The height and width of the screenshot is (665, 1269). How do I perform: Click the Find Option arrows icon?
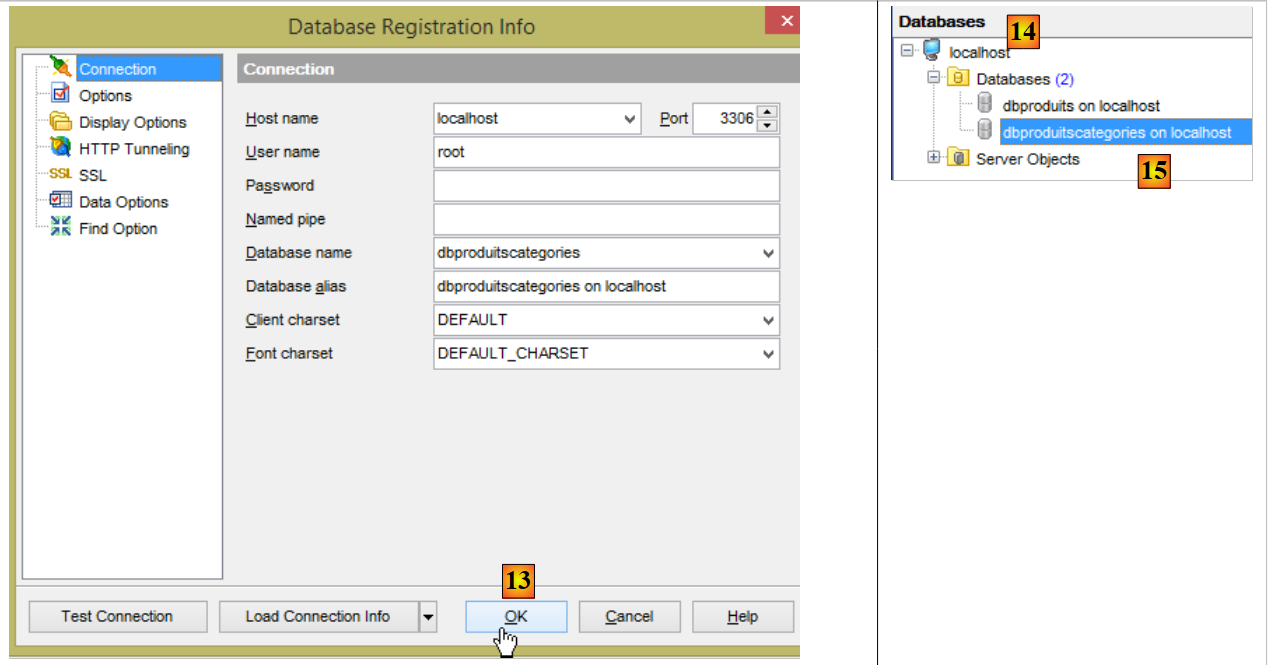61,228
